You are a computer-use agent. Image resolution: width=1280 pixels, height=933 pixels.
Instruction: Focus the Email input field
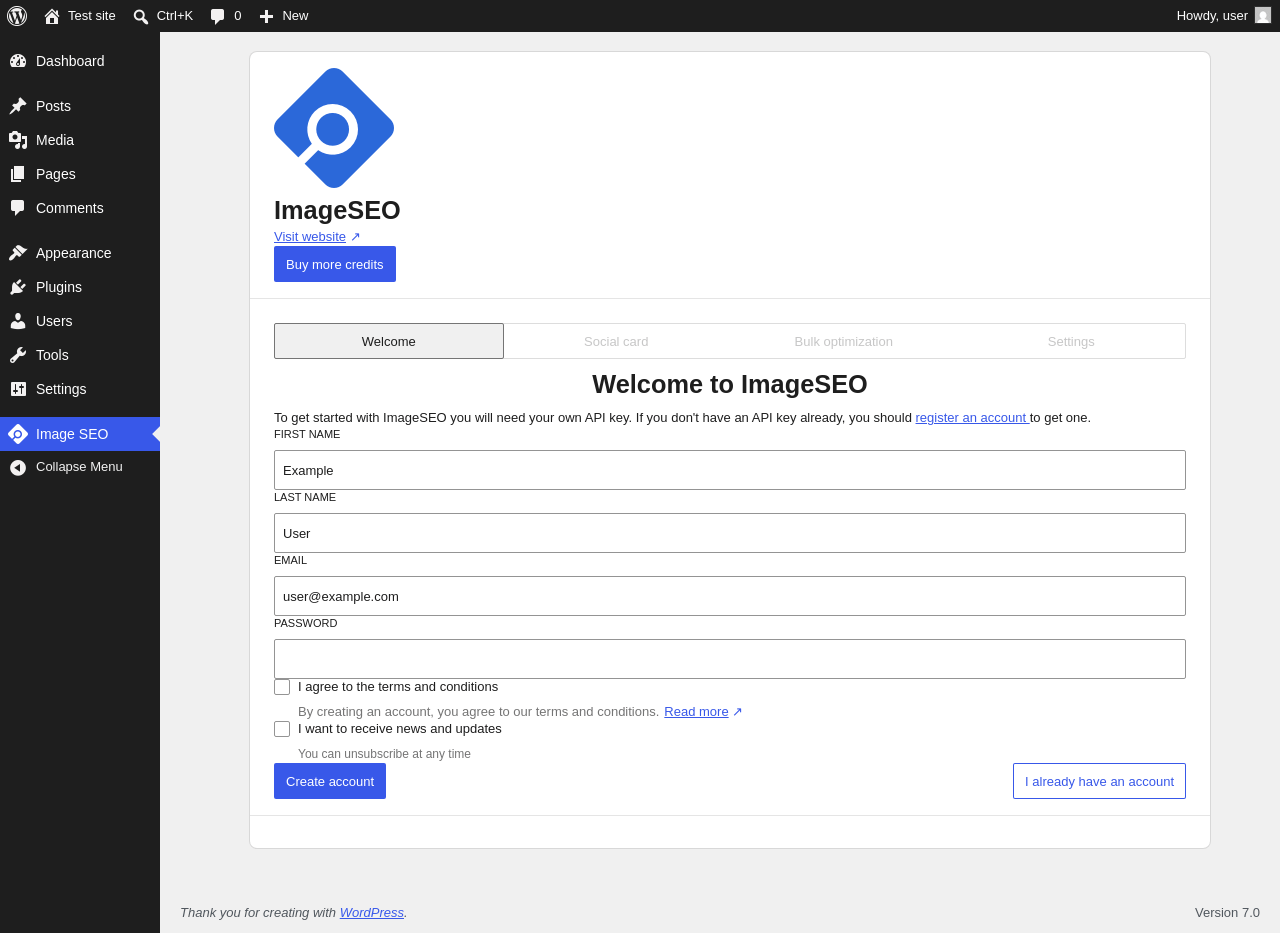point(730,596)
